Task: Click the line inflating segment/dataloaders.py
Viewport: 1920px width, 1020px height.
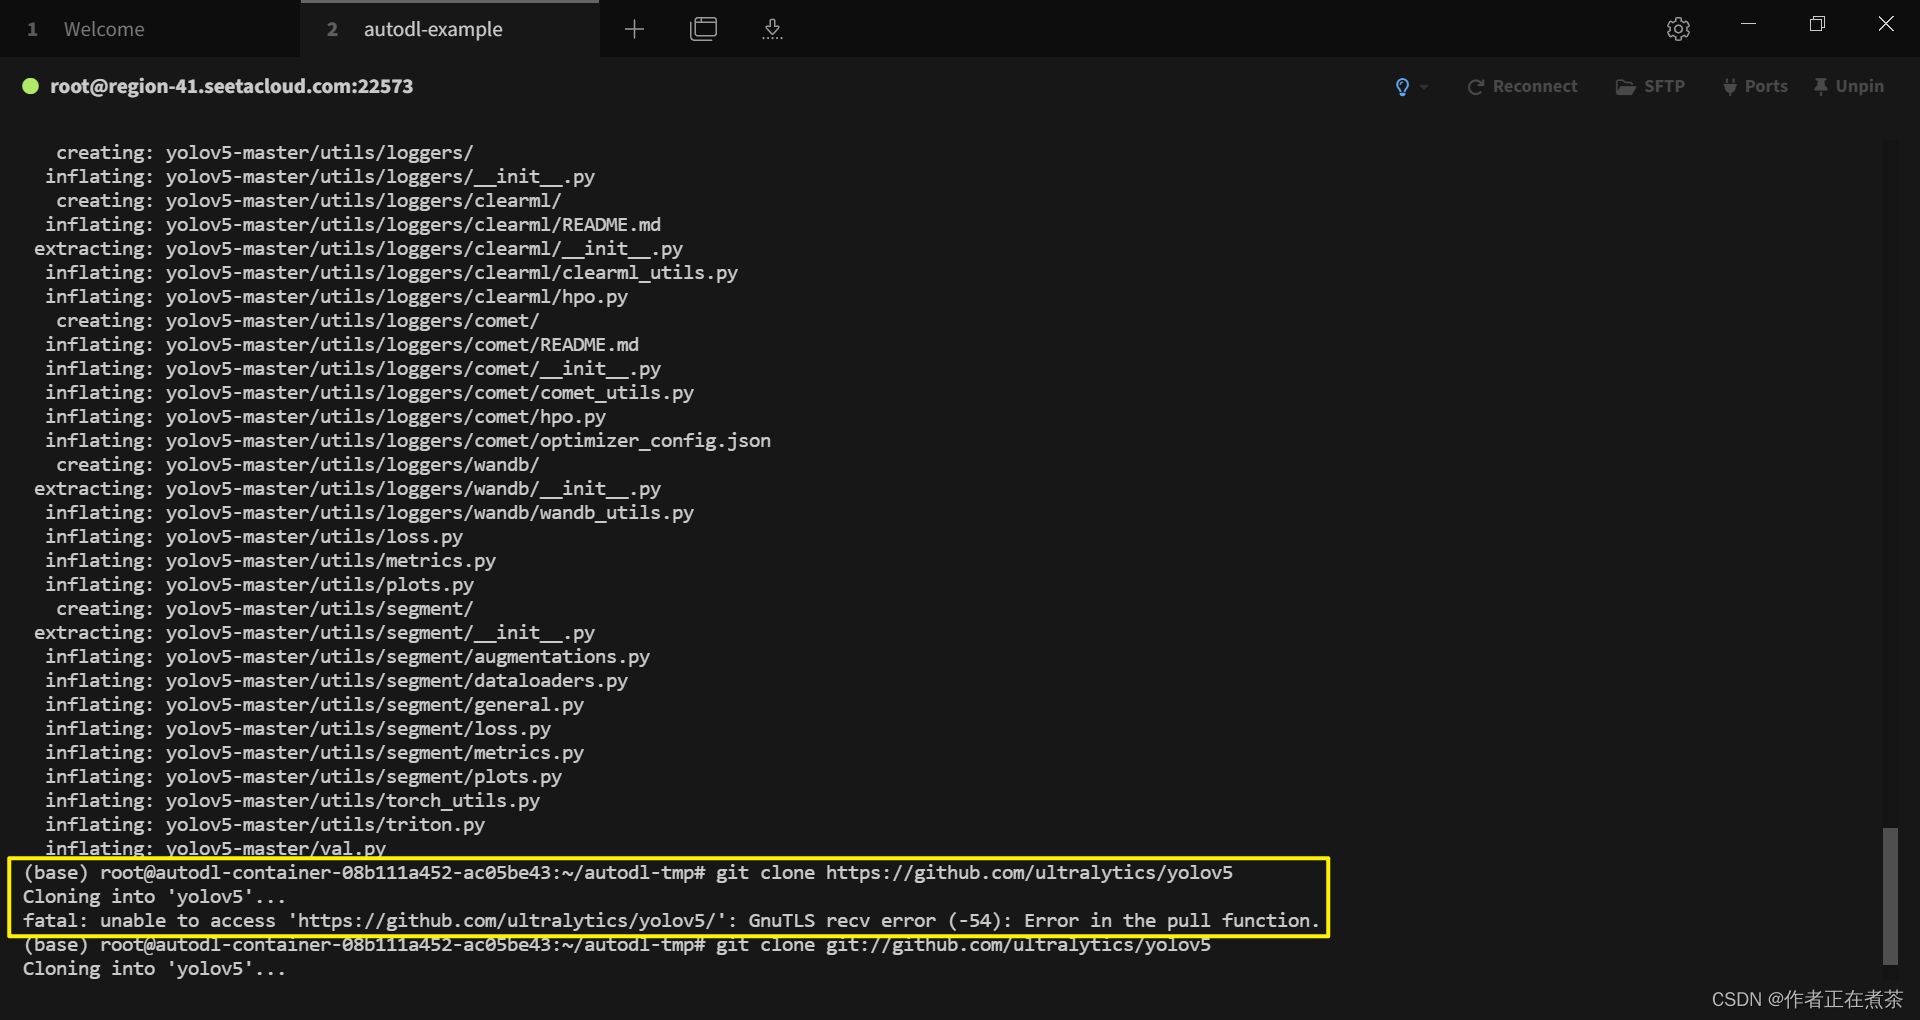Action: point(336,680)
